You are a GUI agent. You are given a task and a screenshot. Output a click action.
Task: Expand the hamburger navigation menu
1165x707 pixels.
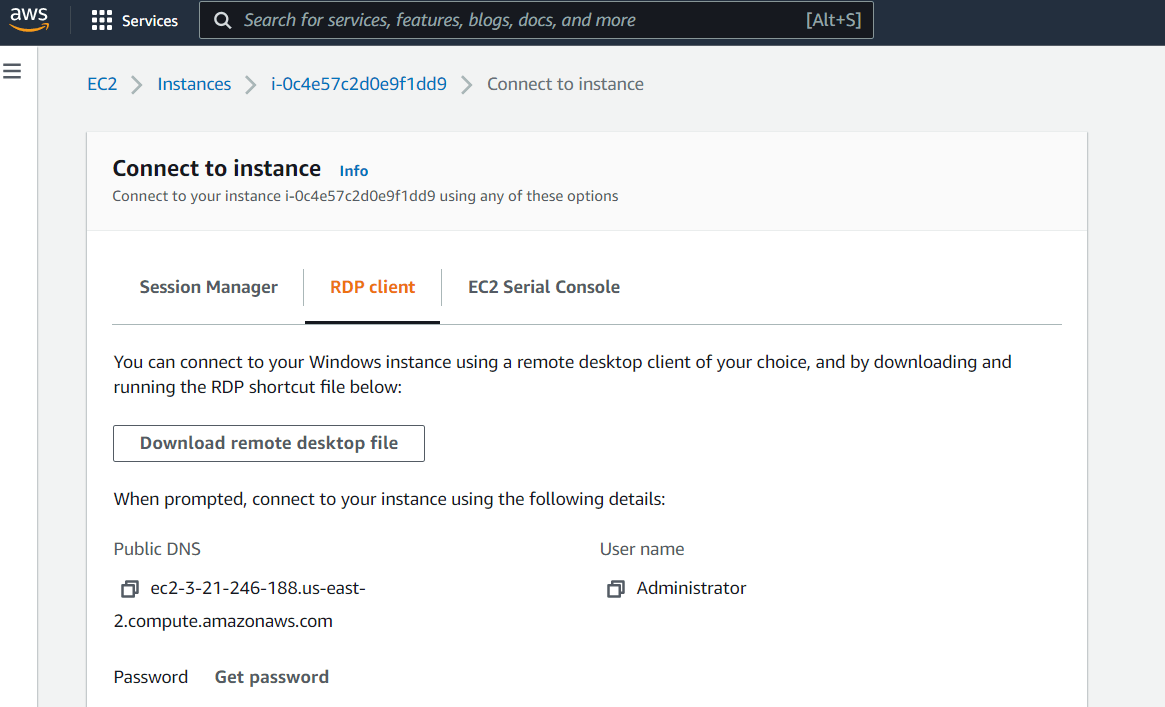[x=13, y=72]
